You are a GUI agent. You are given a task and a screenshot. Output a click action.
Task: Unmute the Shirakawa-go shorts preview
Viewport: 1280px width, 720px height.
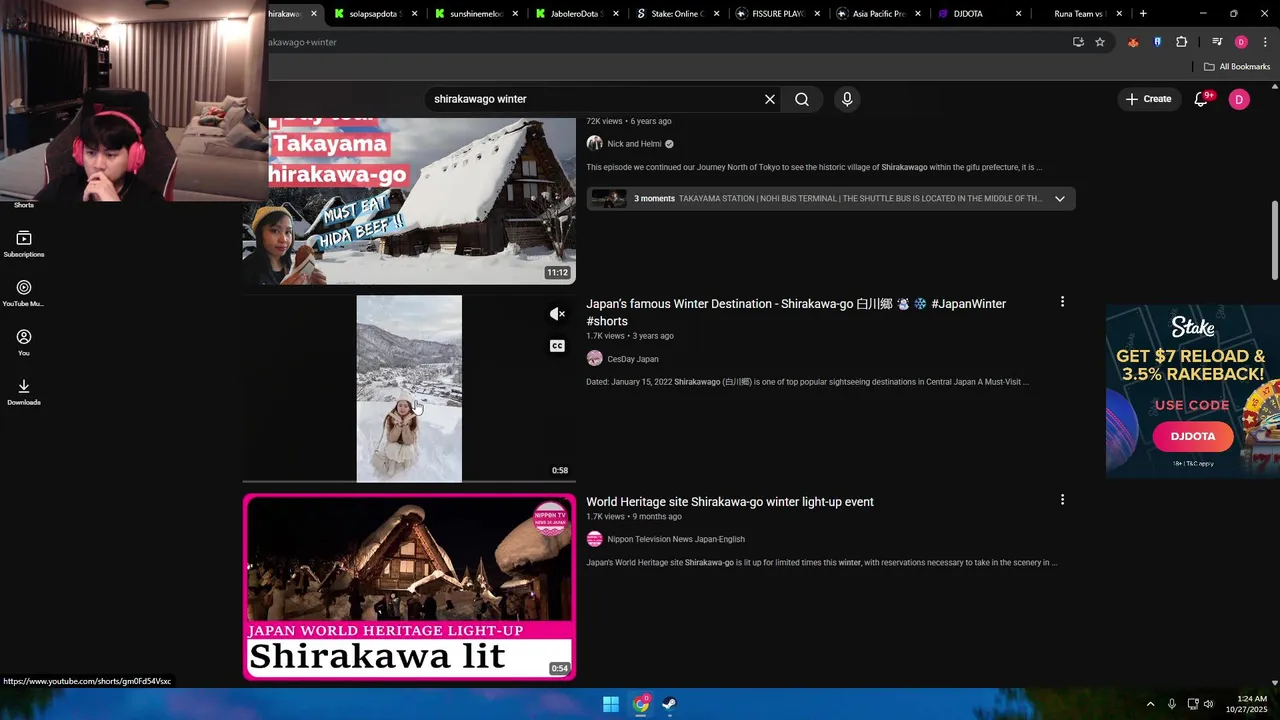(x=558, y=314)
